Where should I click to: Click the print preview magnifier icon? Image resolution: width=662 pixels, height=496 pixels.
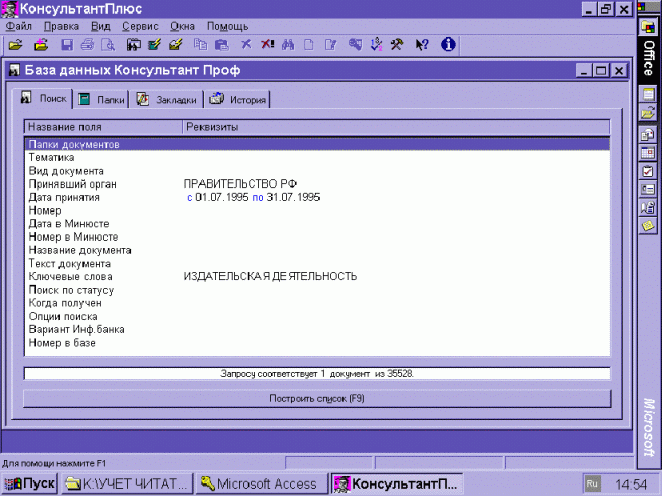click(x=109, y=44)
